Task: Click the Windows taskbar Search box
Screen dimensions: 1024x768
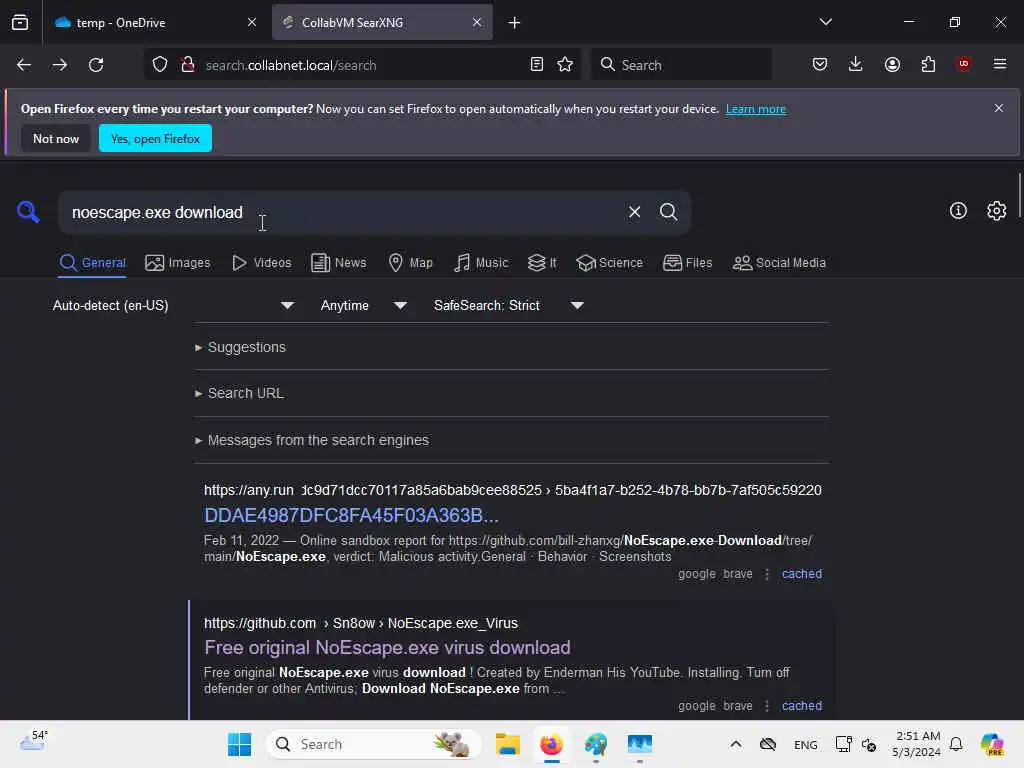Action: 374,744
